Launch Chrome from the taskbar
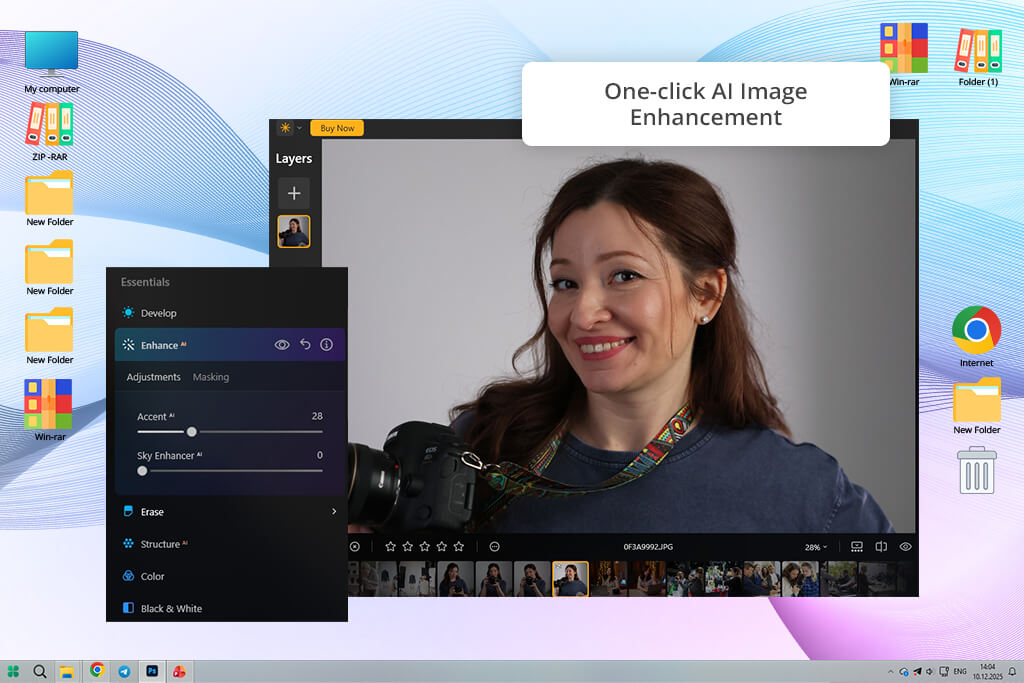The width and height of the screenshot is (1024, 683). (97, 670)
